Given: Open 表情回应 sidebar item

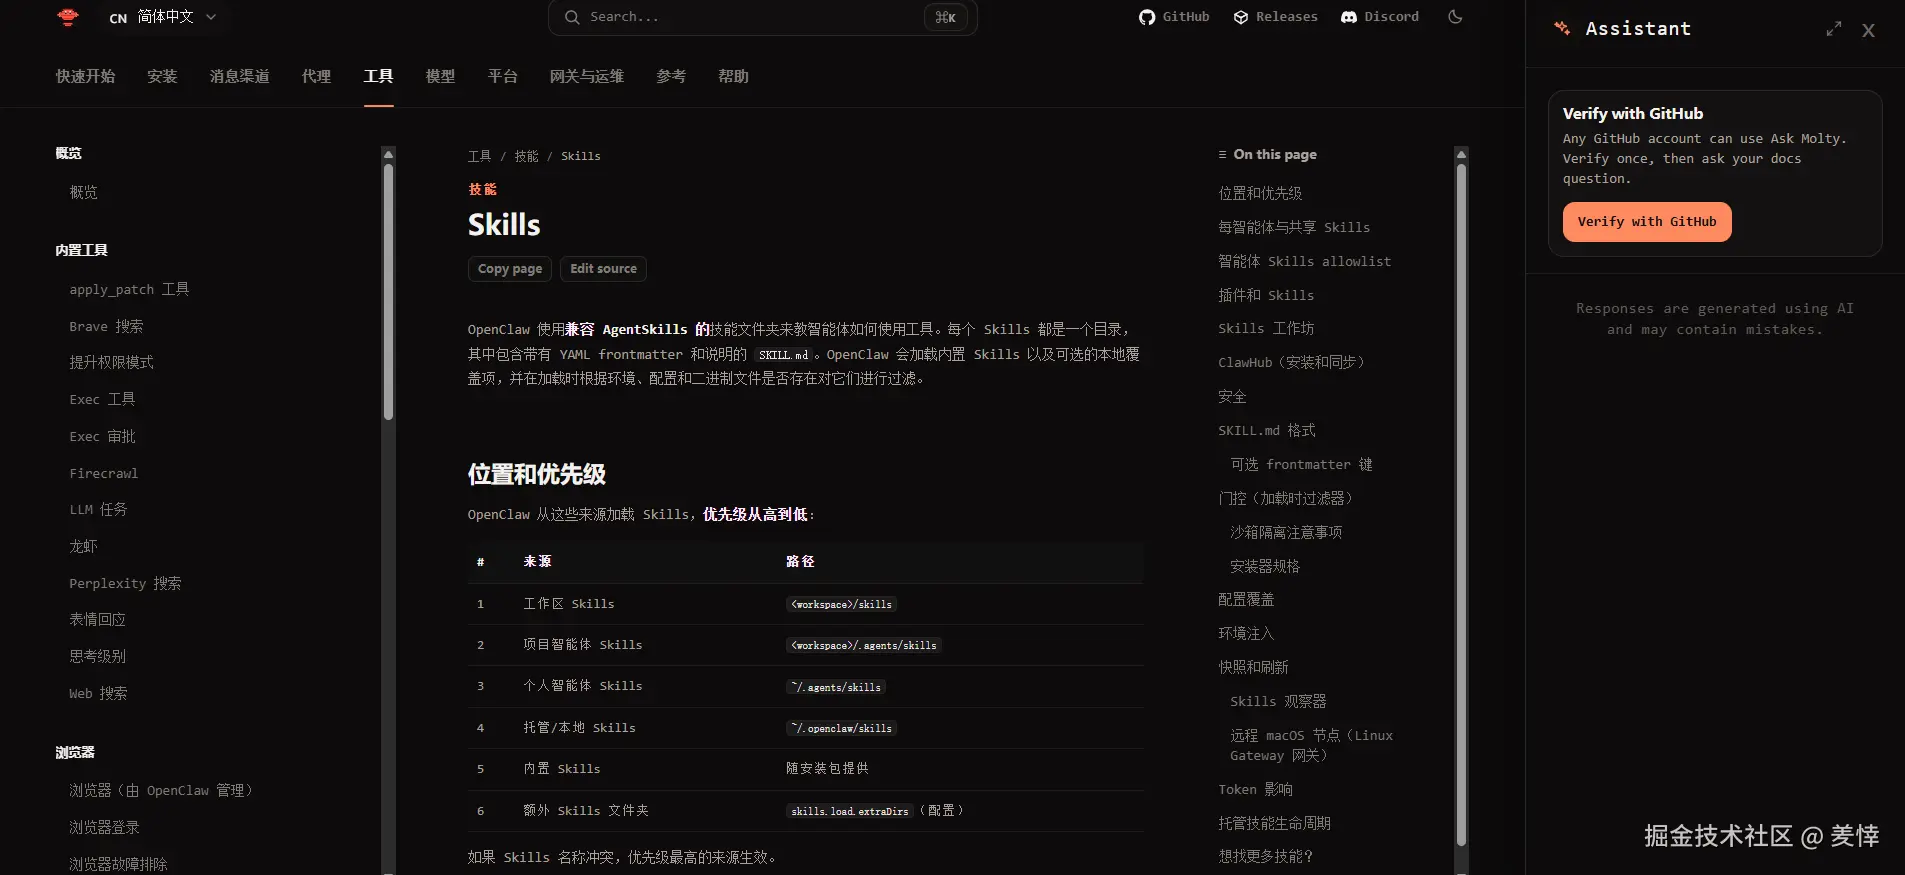Looking at the screenshot, I should 97,619.
